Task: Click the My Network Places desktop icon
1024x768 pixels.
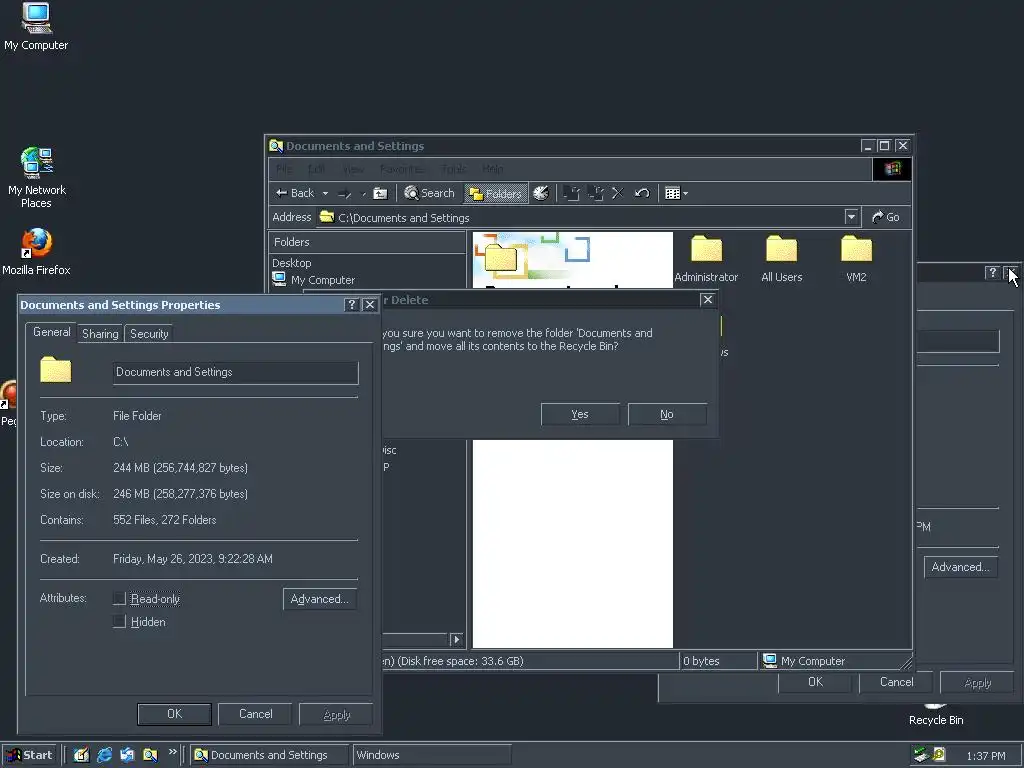Action: (x=37, y=178)
